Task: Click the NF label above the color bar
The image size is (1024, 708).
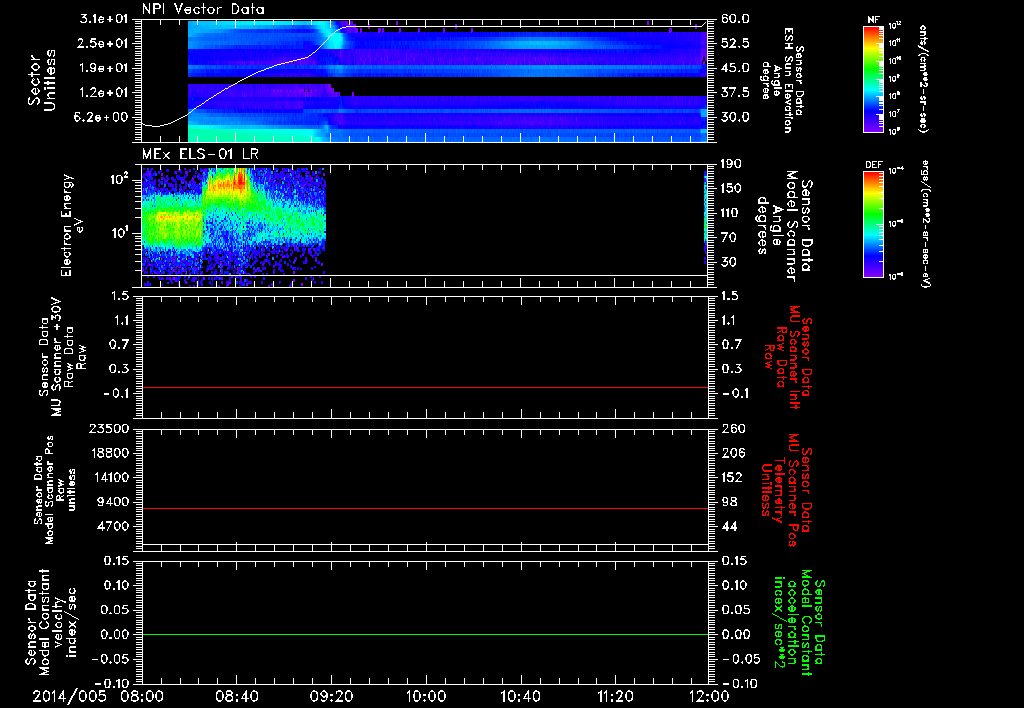Action: pos(873,20)
